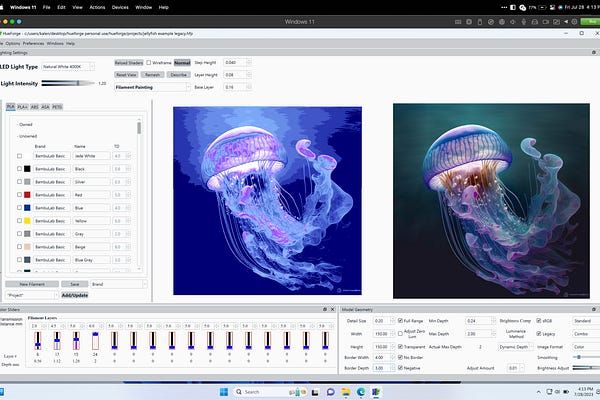Expand the Project dropdown near Add/Update
The image size is (600, 400).
[x=32, y=296]
